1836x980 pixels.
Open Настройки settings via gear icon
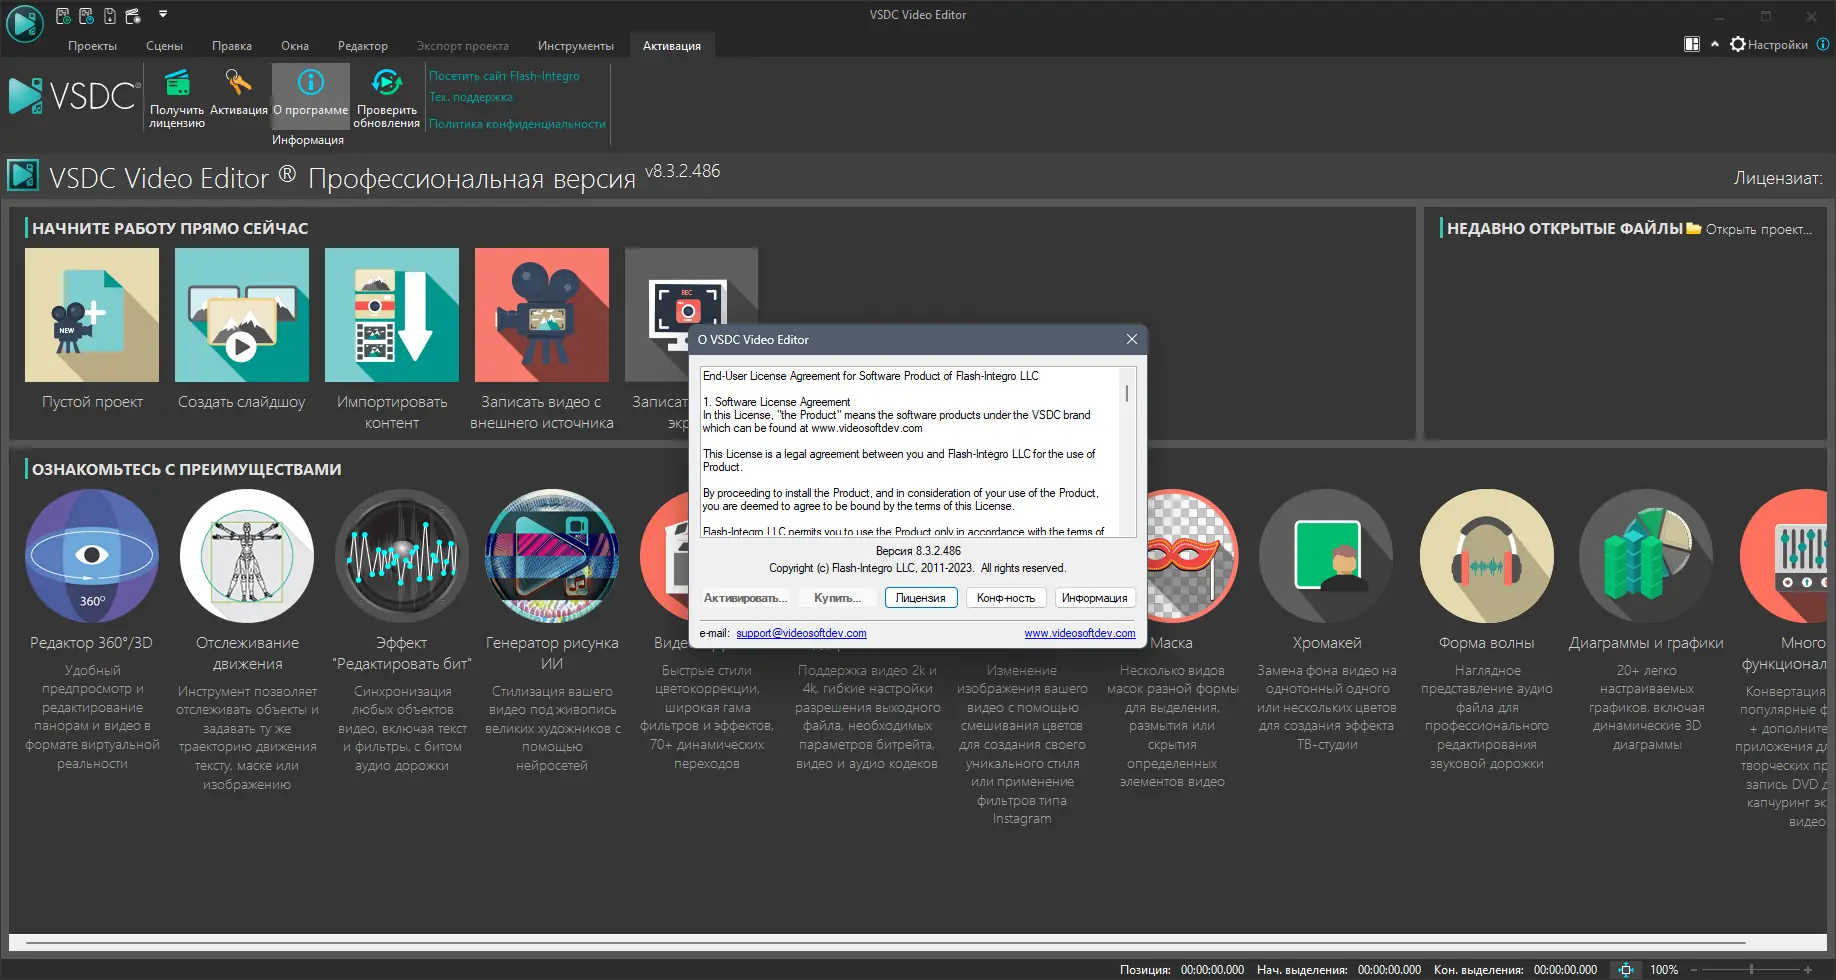pyautogui.click(x=1769, y=44)
